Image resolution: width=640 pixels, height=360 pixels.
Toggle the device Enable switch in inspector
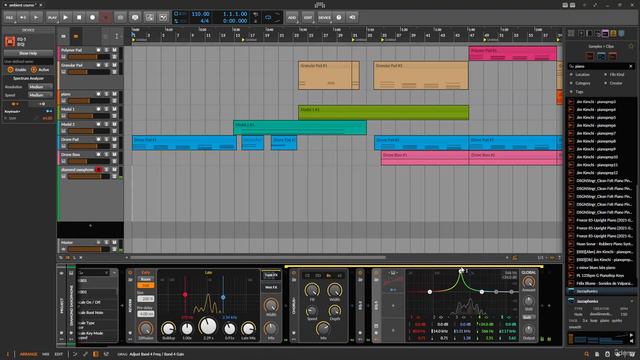click(x=11, y=70)
